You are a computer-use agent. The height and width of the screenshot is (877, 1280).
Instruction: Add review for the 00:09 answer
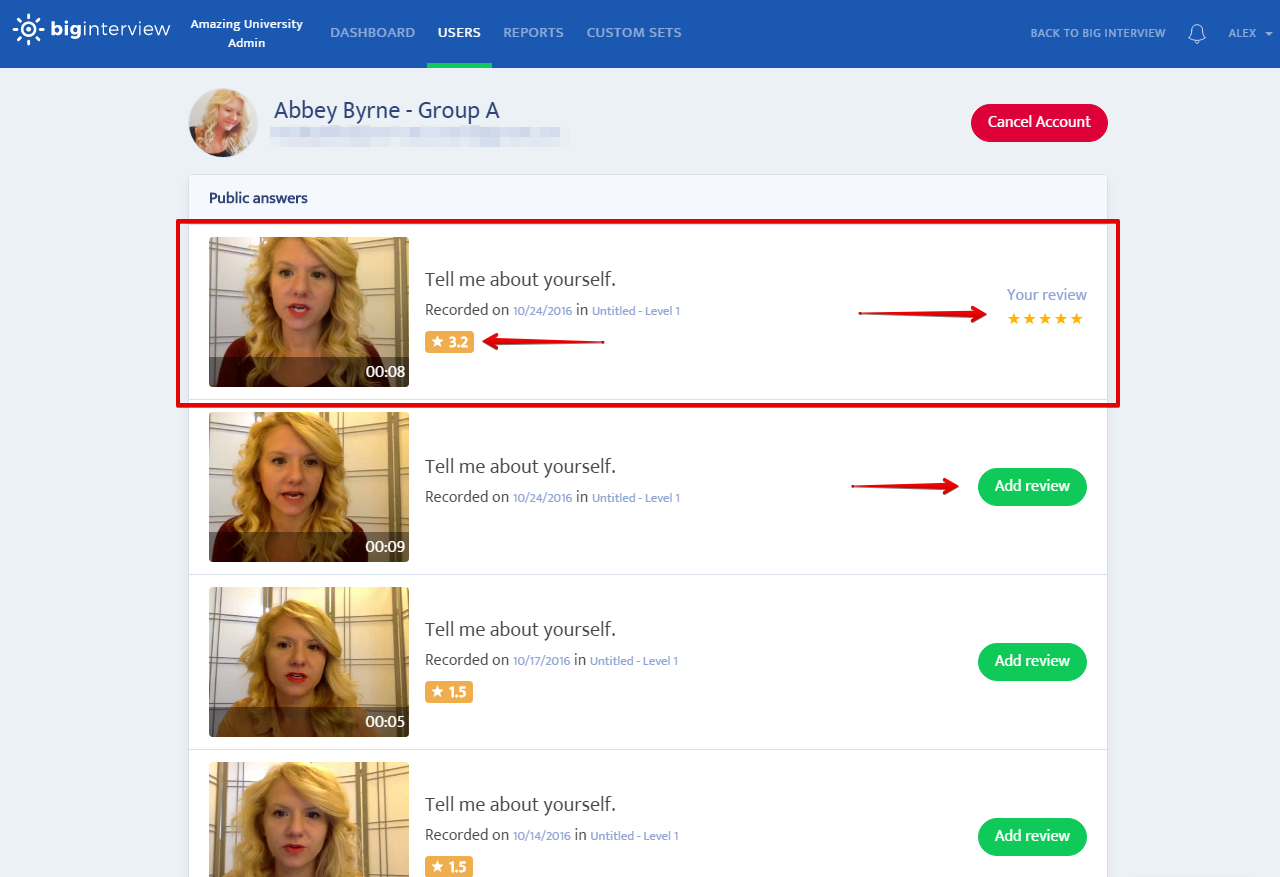pyautogui.click(x=1032, y=486)
